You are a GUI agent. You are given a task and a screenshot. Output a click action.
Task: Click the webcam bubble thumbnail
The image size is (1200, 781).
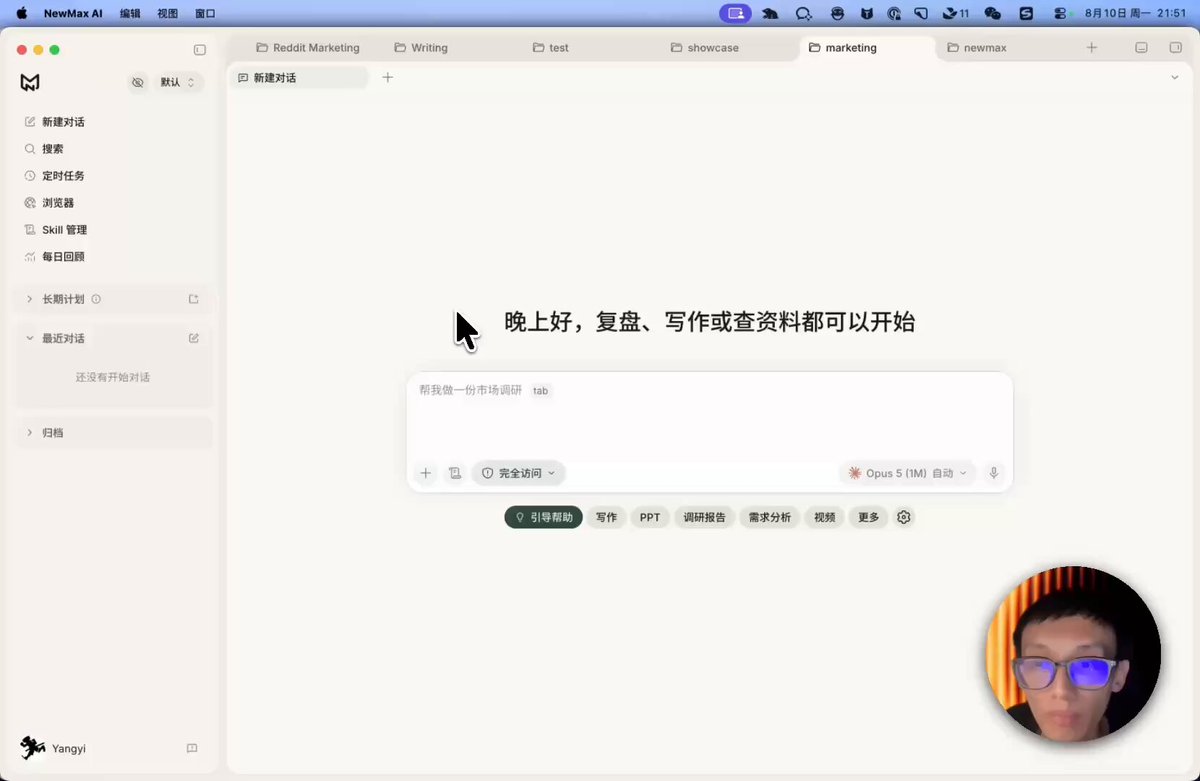(x=1073, y=655)
